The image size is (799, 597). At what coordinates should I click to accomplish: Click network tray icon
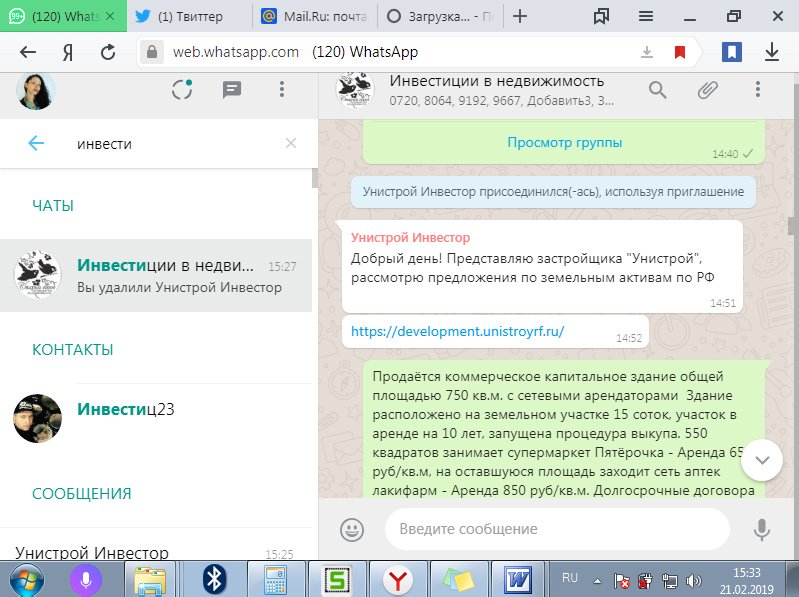pos(670,581)
